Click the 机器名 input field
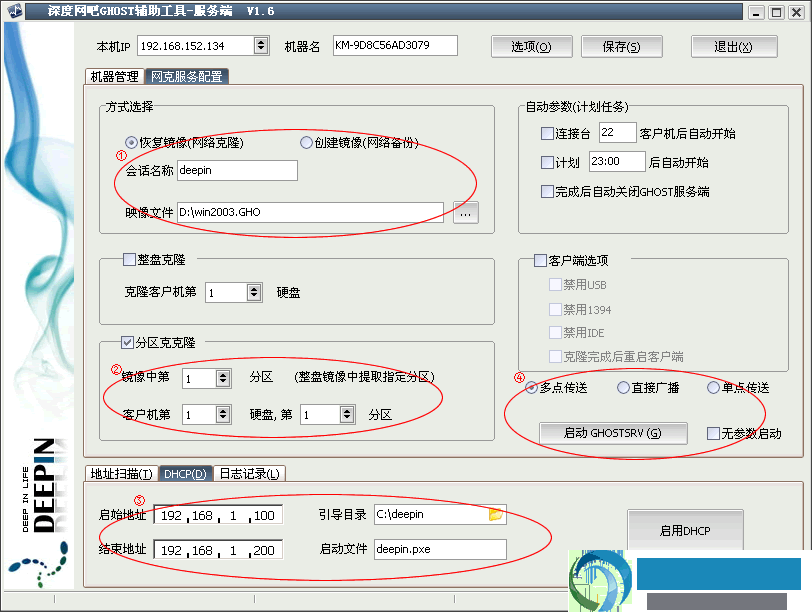 click(x=395, y=46)
